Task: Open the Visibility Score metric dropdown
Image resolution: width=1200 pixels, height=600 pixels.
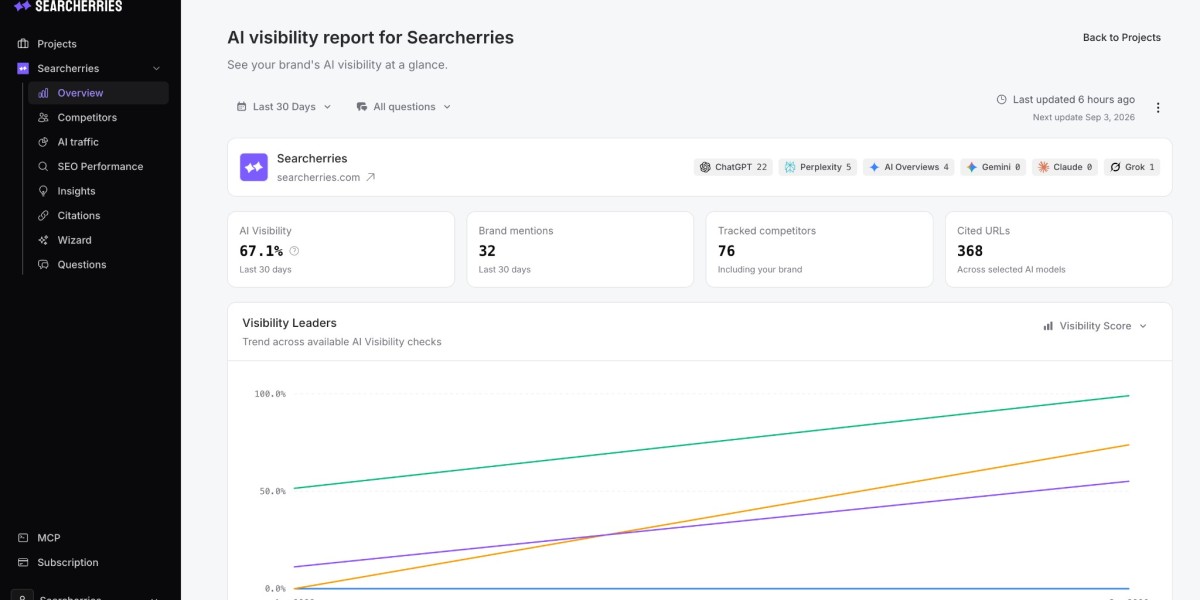Action: [1095, 326]
